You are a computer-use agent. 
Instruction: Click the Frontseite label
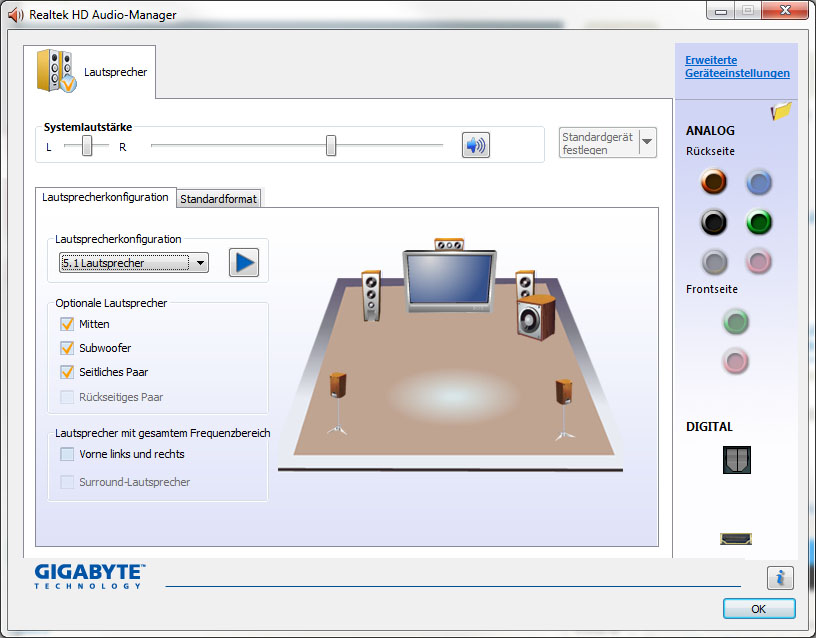pyautogui.click(x=711, y=289)
